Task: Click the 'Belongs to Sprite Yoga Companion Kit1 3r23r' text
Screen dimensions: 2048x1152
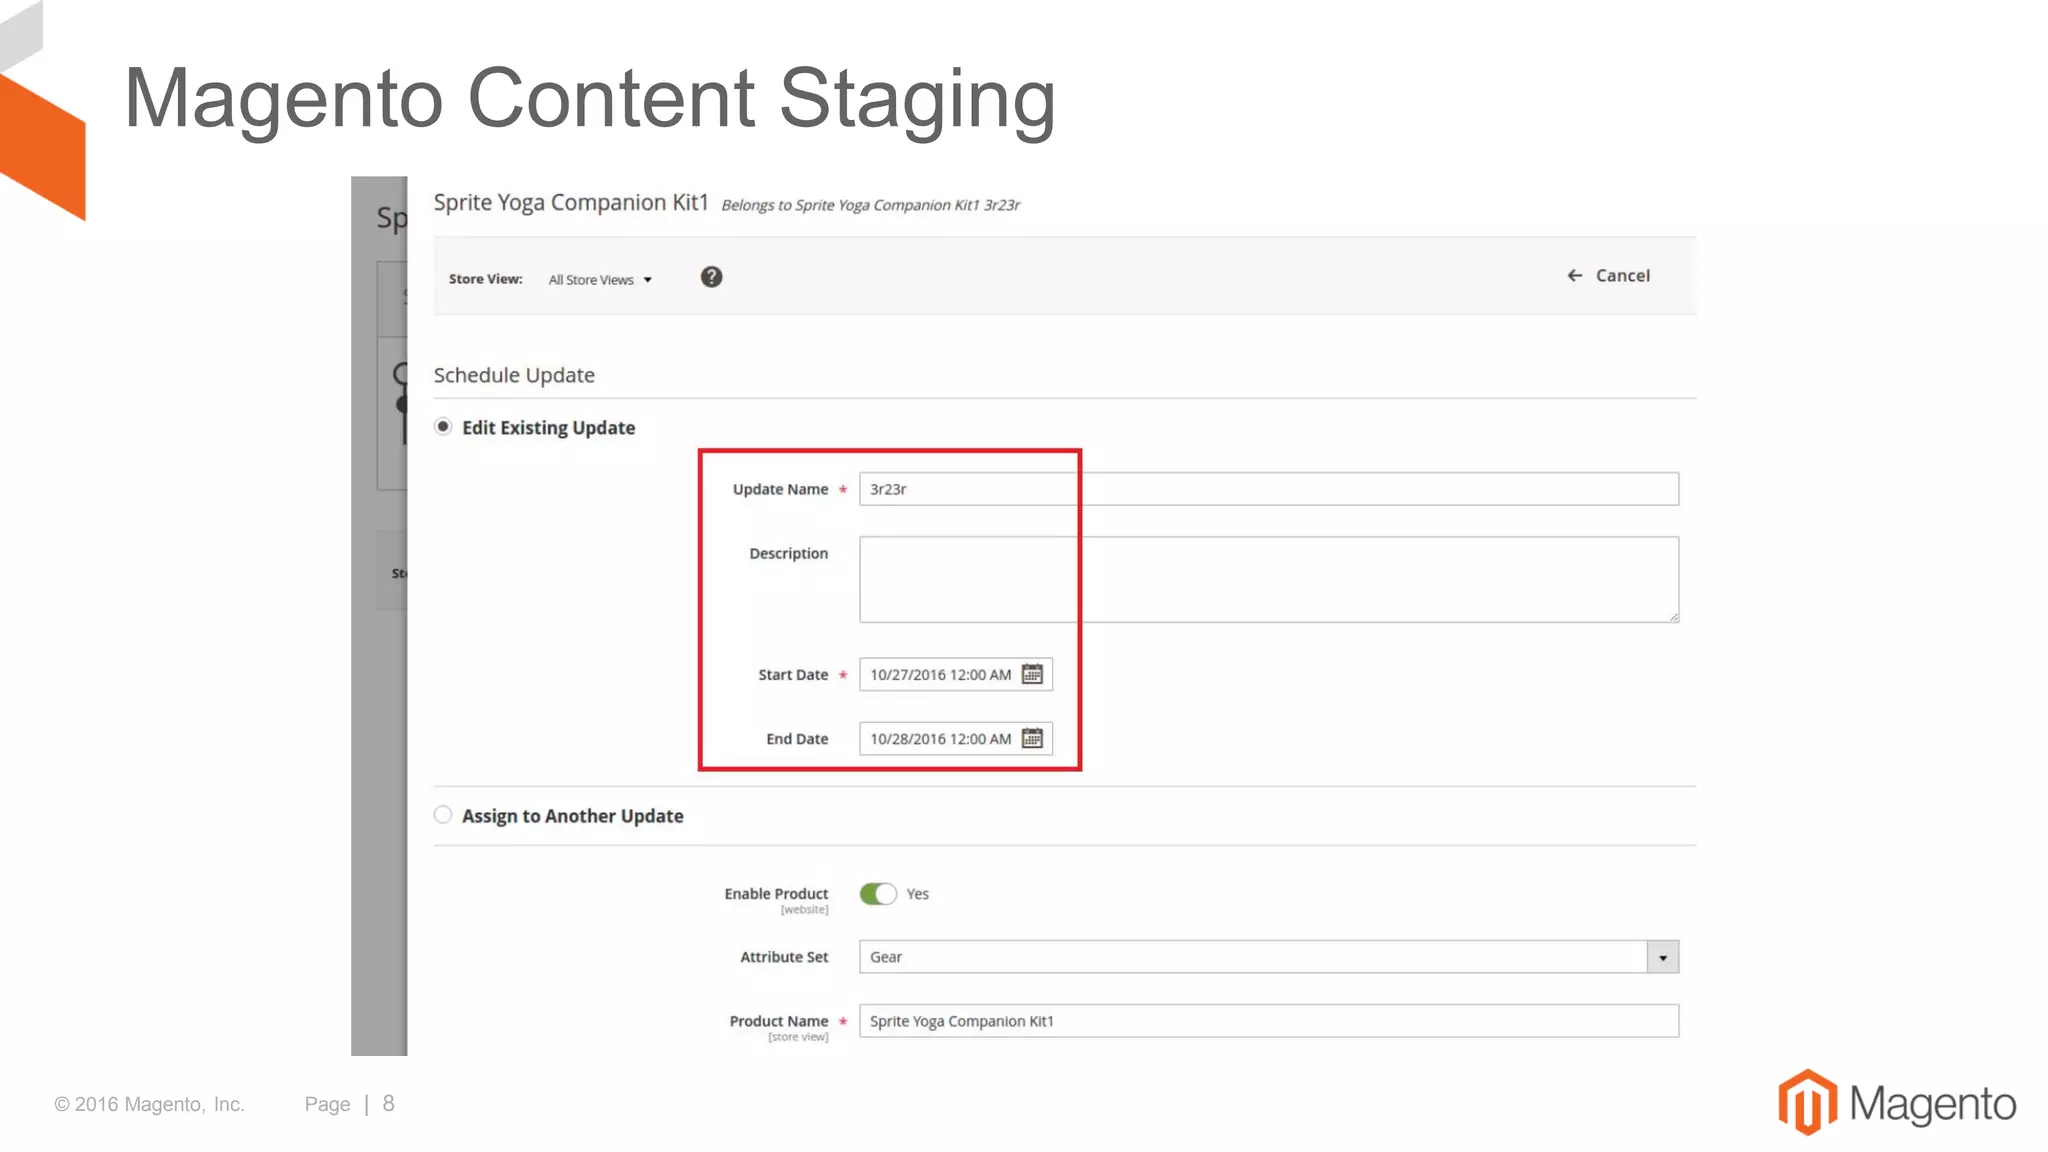Action: [x=870, y=205]
